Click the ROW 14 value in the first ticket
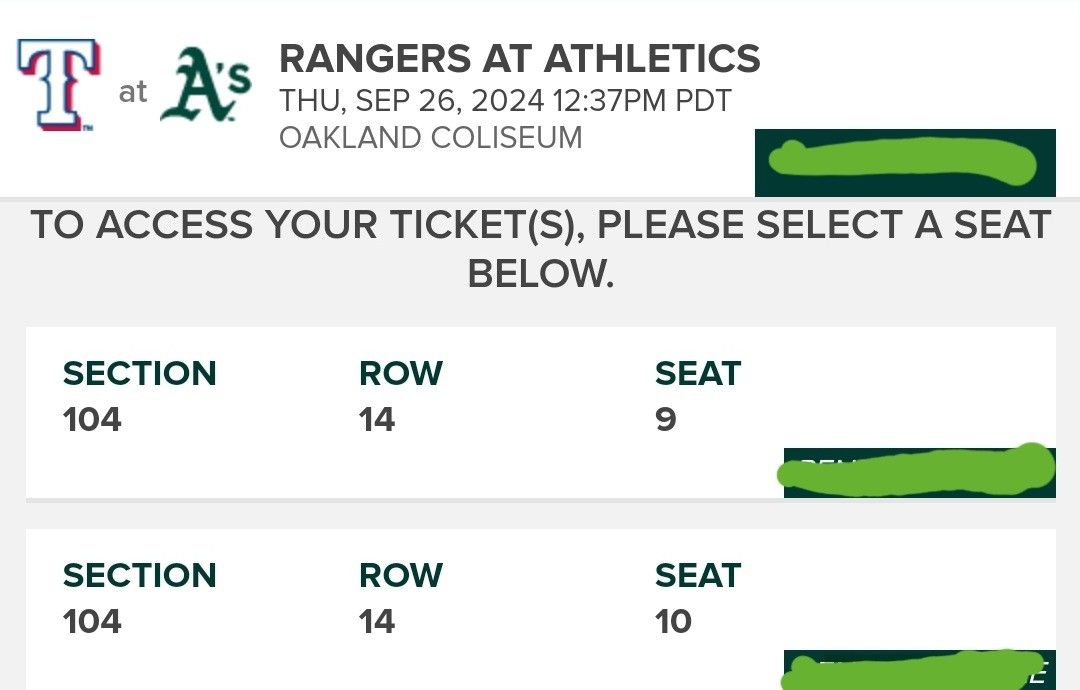This screenshot has height=690, width=1080. [x=377, y=419]
